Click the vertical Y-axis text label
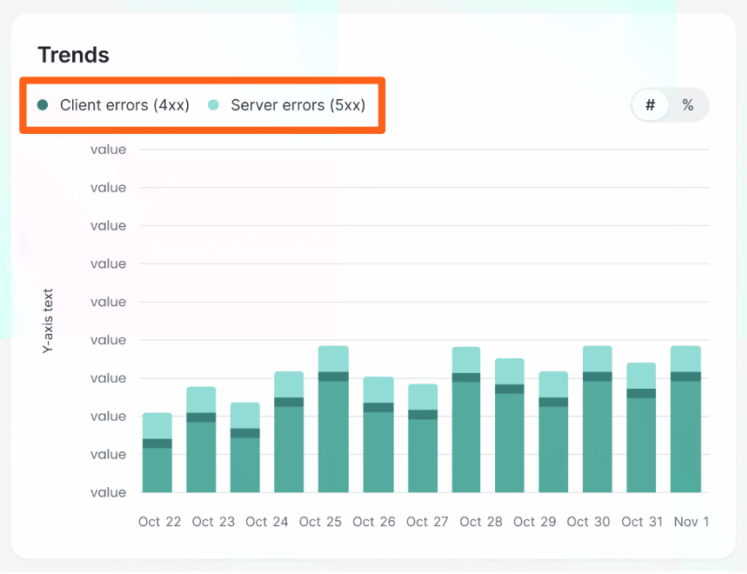 pyautogui.click(x=48, y=321)
